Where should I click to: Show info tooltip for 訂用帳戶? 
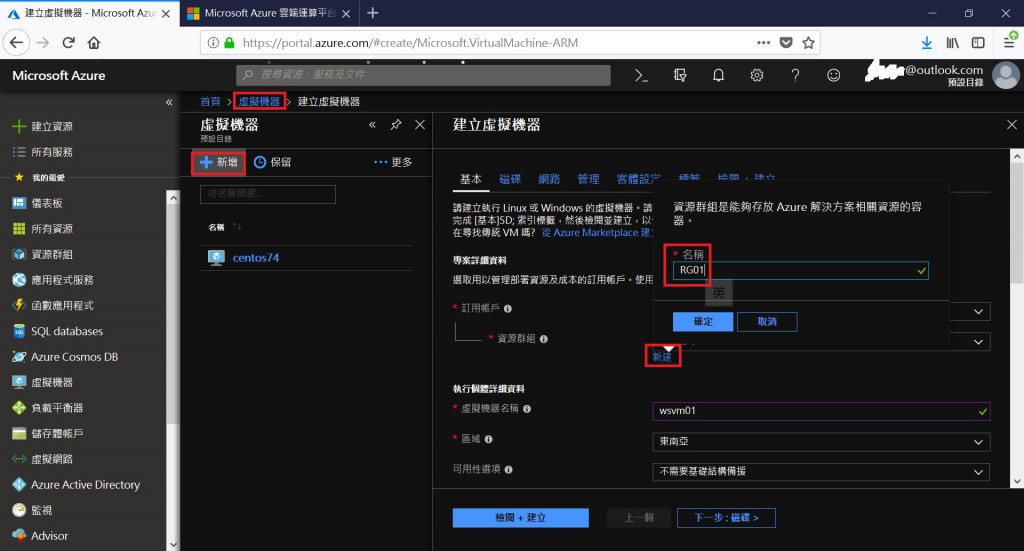(508, 309)
